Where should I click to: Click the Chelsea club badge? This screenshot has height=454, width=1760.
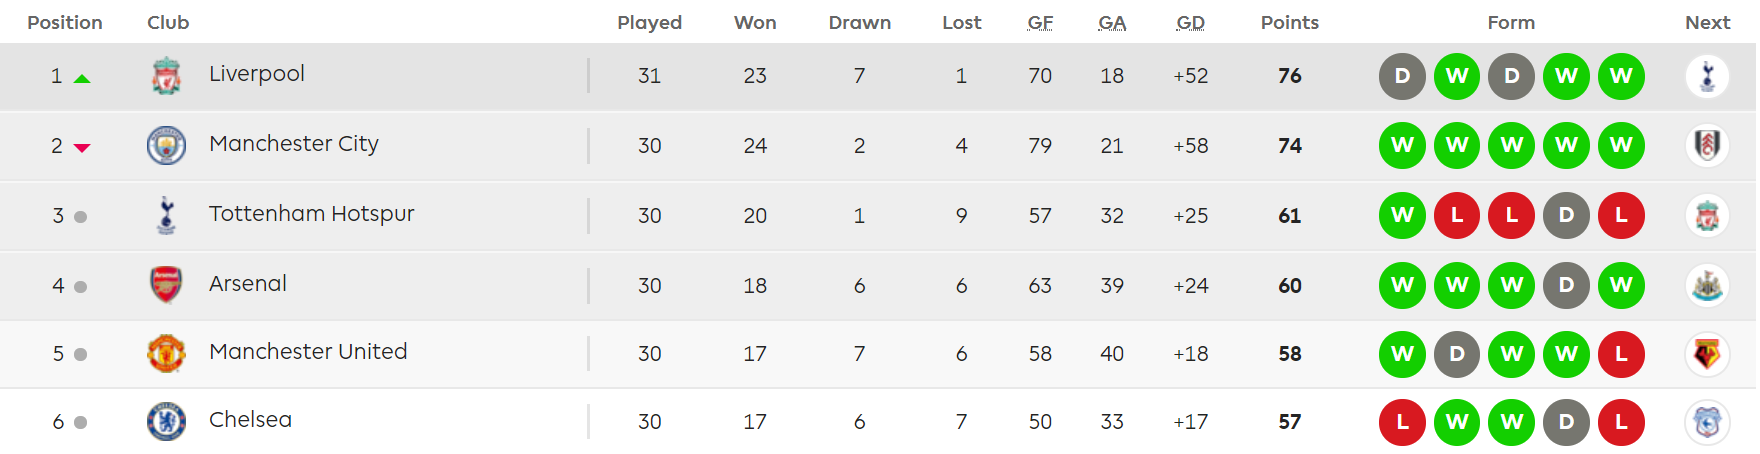pyautogui.click(x=166, y=421)
